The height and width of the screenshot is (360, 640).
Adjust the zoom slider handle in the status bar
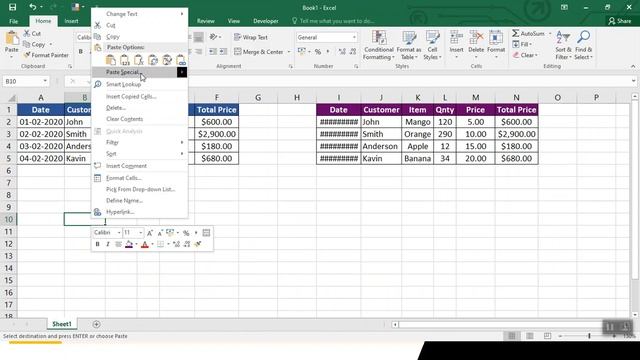coord(589,336)
